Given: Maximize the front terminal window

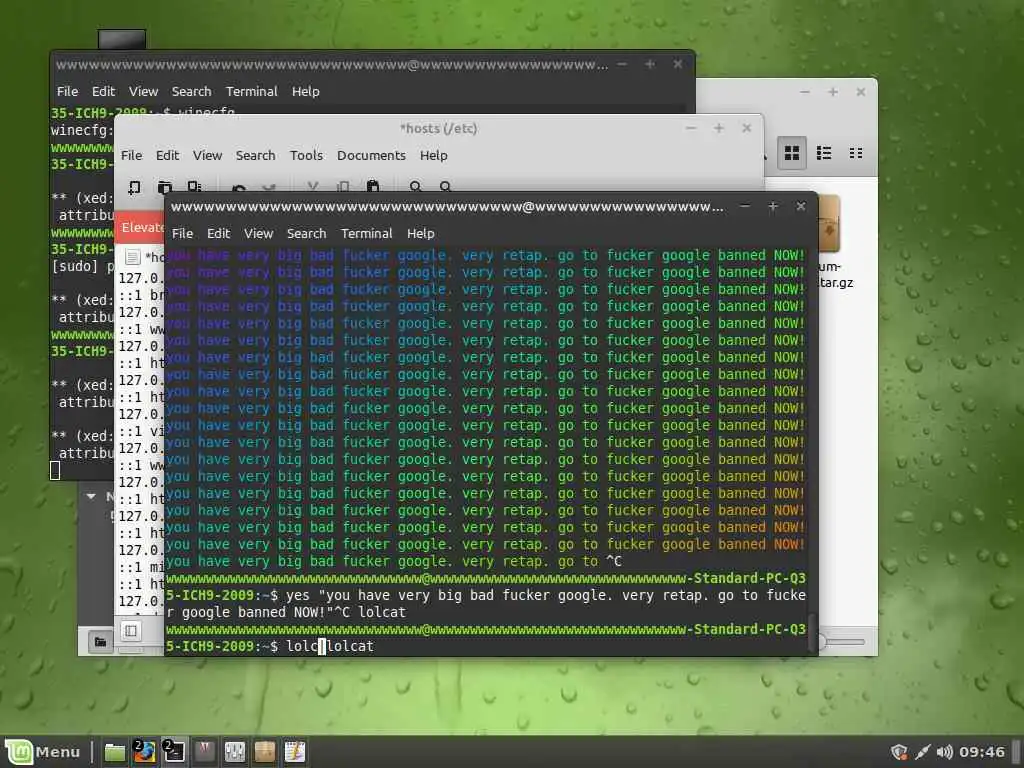Looking at the screenshot, I should [x=773, y=206].
